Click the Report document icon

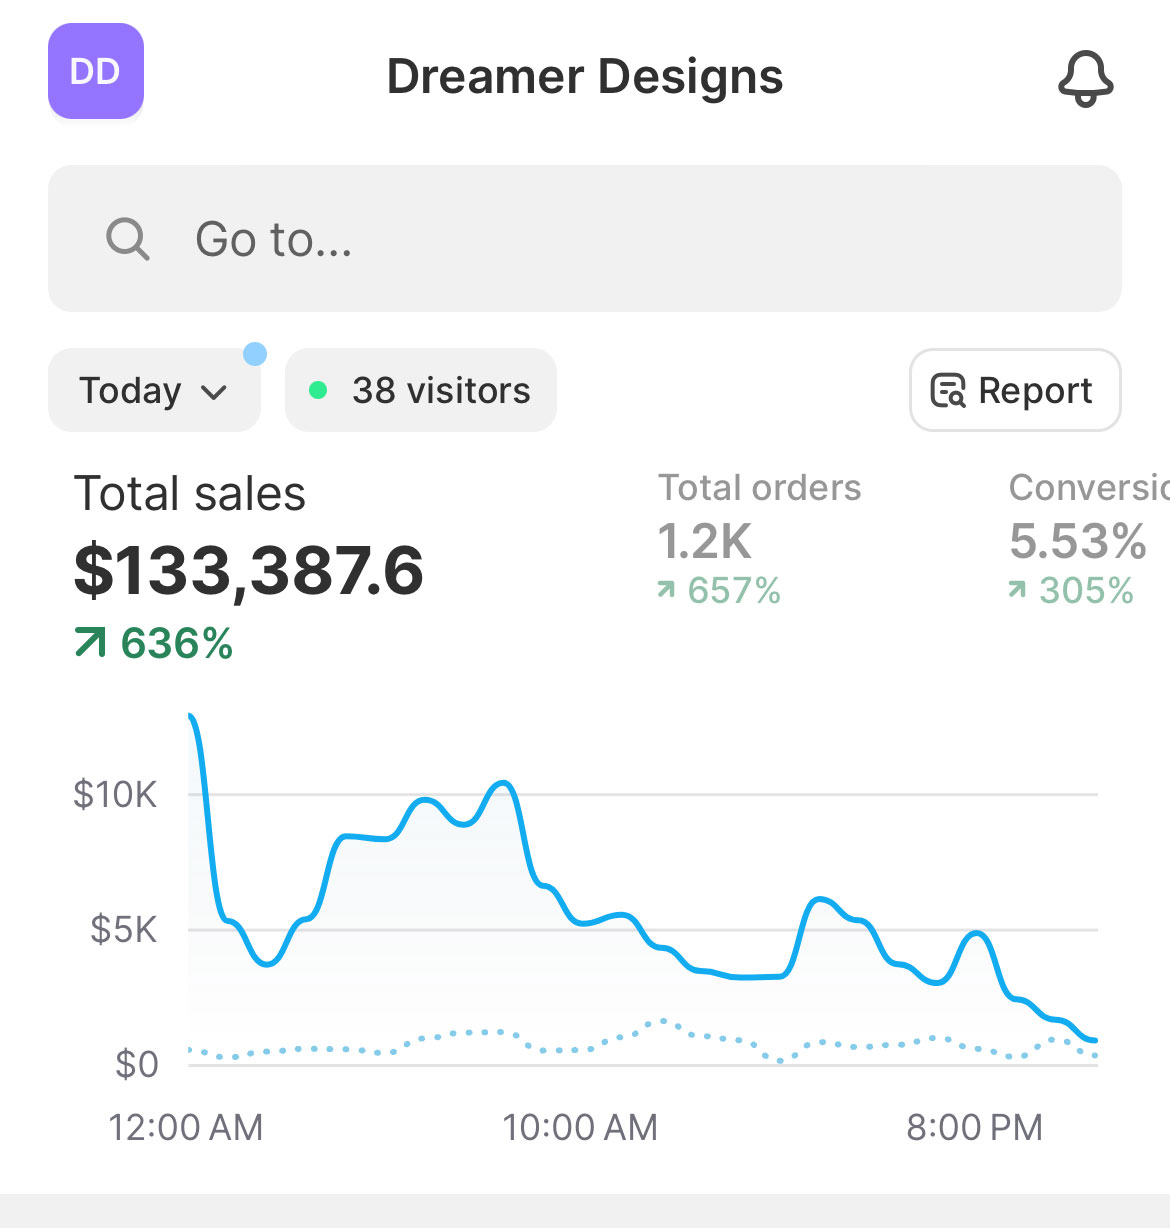[949, 391]
